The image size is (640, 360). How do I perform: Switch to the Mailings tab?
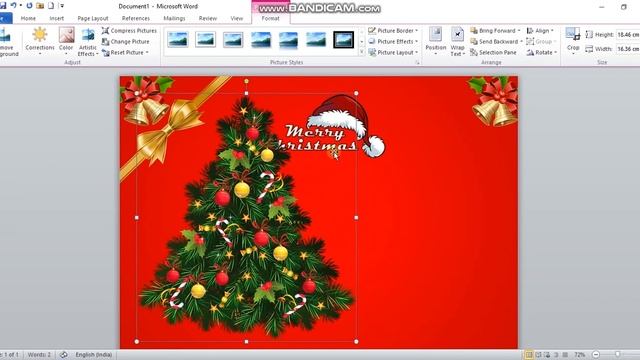[174, 18]
